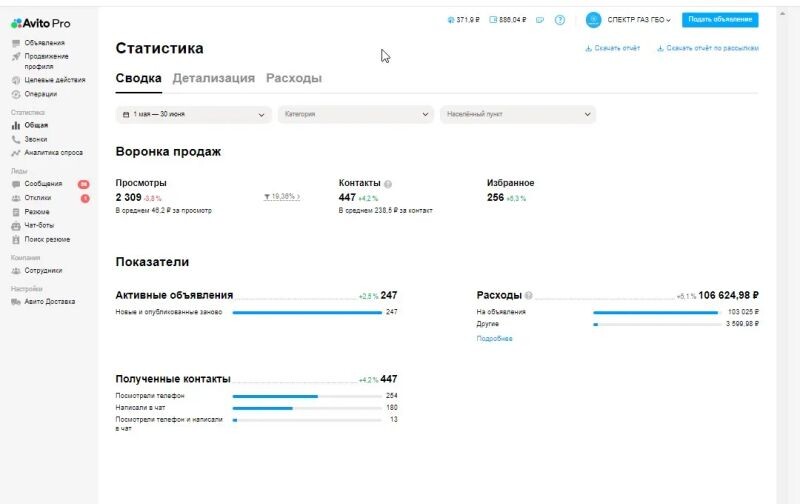The height and width of the screenshot is (504, 800).
Task: Open the help question mark icon
Action: point(560,20)
